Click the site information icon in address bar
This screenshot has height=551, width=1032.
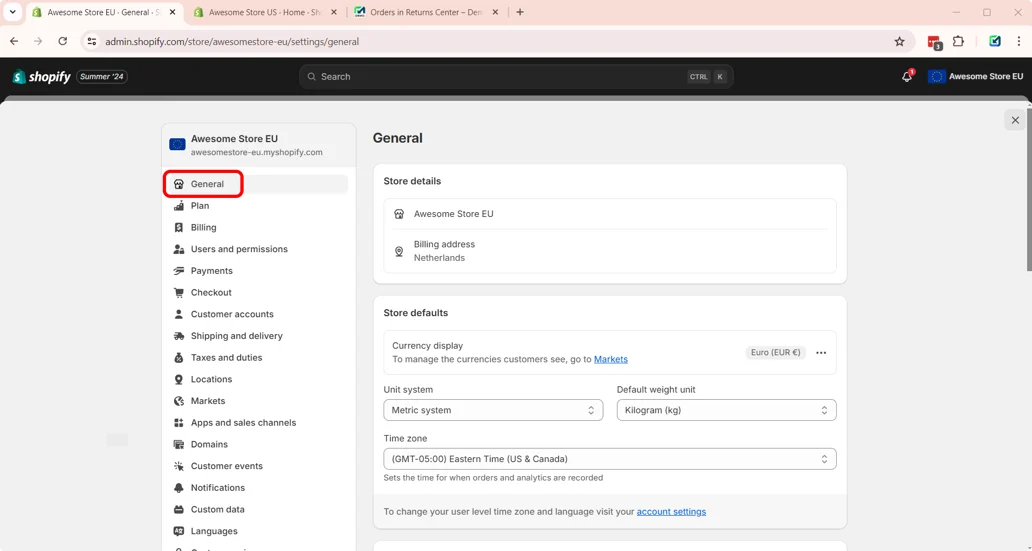[x=91, y=41]
